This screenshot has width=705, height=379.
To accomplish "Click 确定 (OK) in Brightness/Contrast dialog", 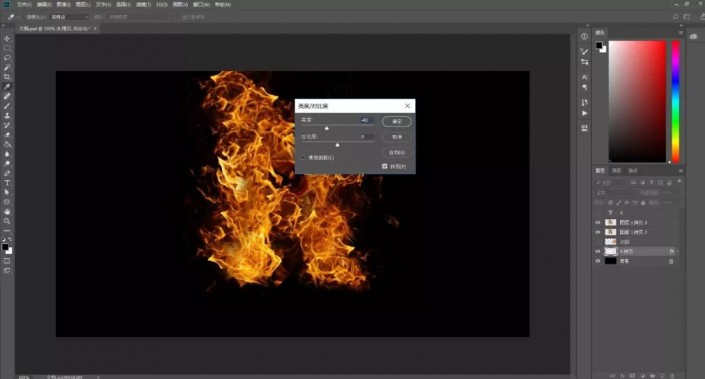I will tap(397, 121).
